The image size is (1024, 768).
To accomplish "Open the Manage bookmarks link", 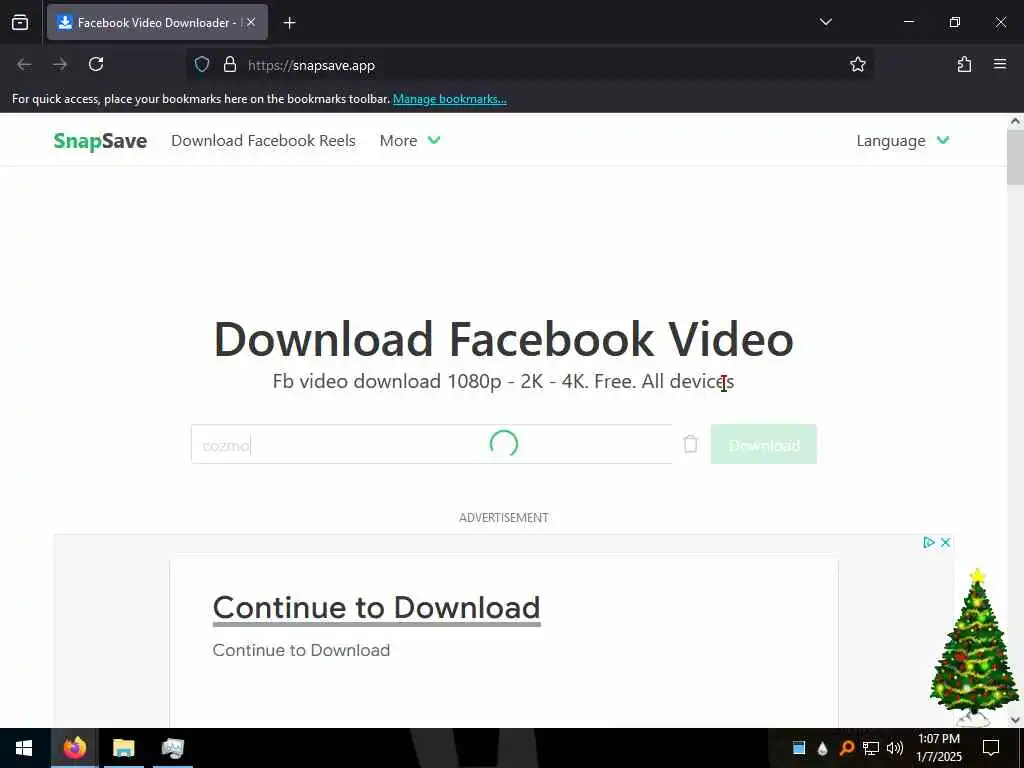I will (449, 99).
